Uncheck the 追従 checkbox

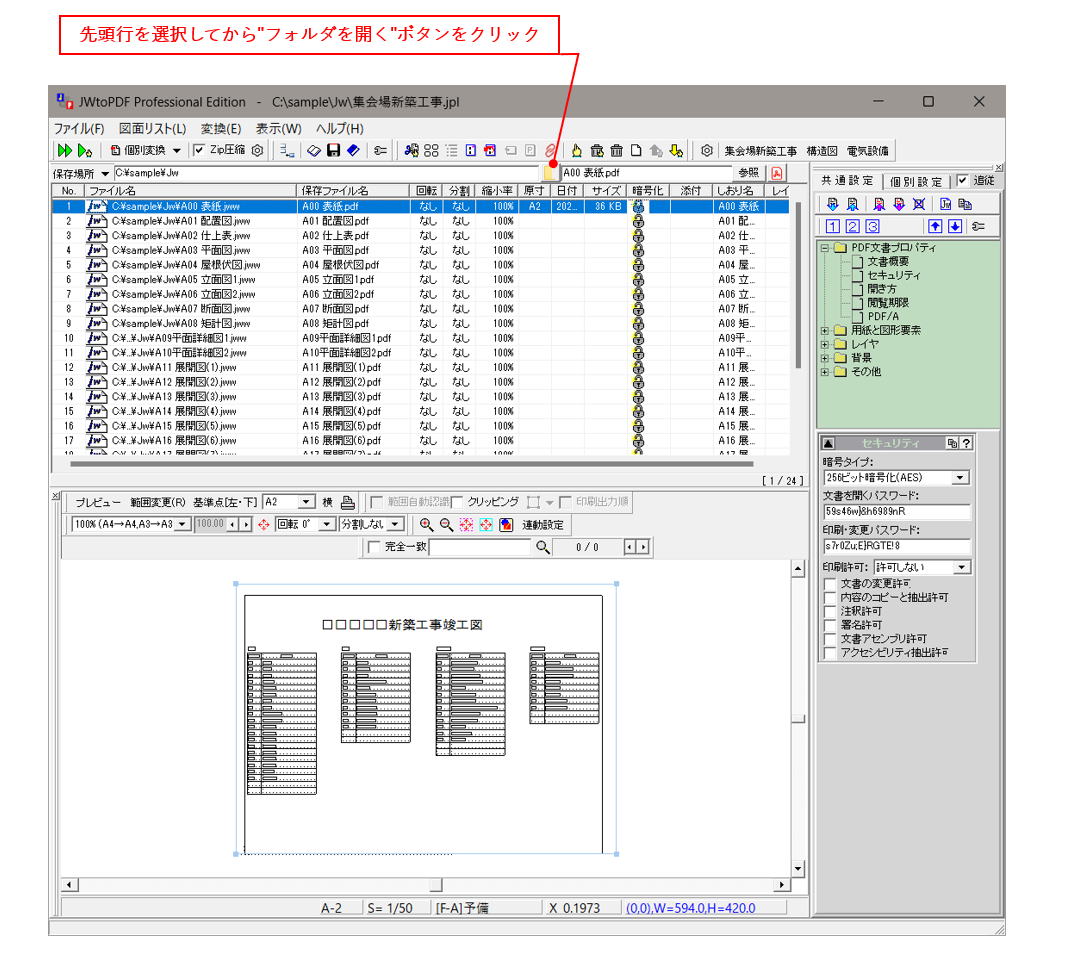(x=963, y=181)
